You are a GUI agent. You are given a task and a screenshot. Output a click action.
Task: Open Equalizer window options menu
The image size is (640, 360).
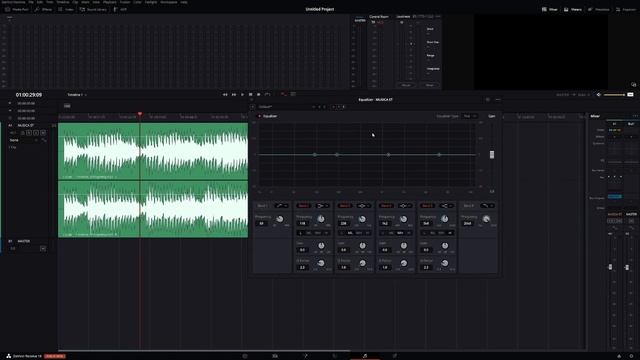click(x=498, y=100)
